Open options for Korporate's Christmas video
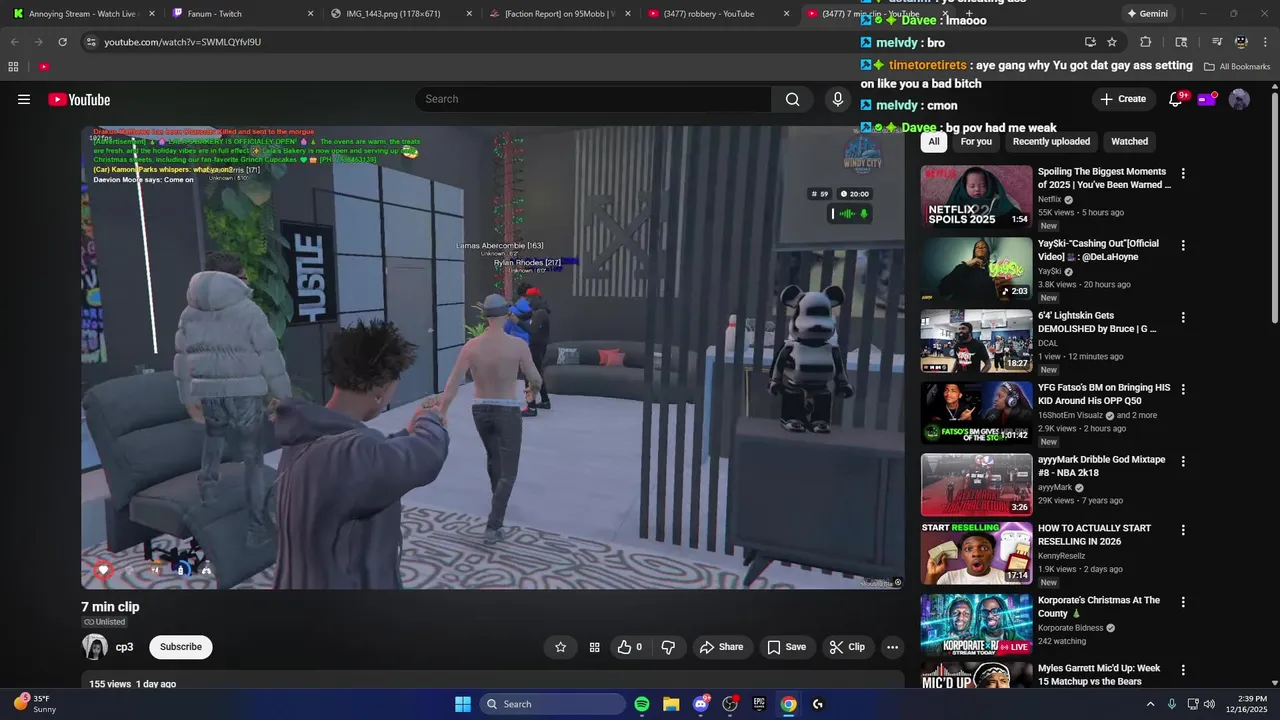 coord(1183,602)
